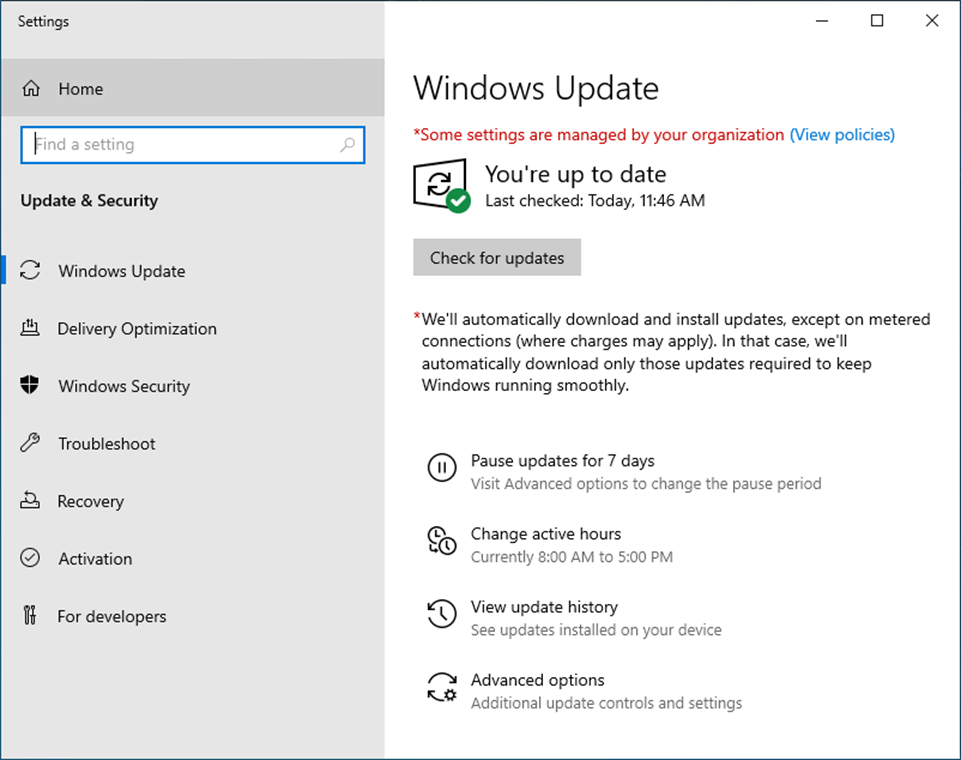Open the View policies link
The height and width of the screenshot is (760, 961).
click(x=842, y=135)
